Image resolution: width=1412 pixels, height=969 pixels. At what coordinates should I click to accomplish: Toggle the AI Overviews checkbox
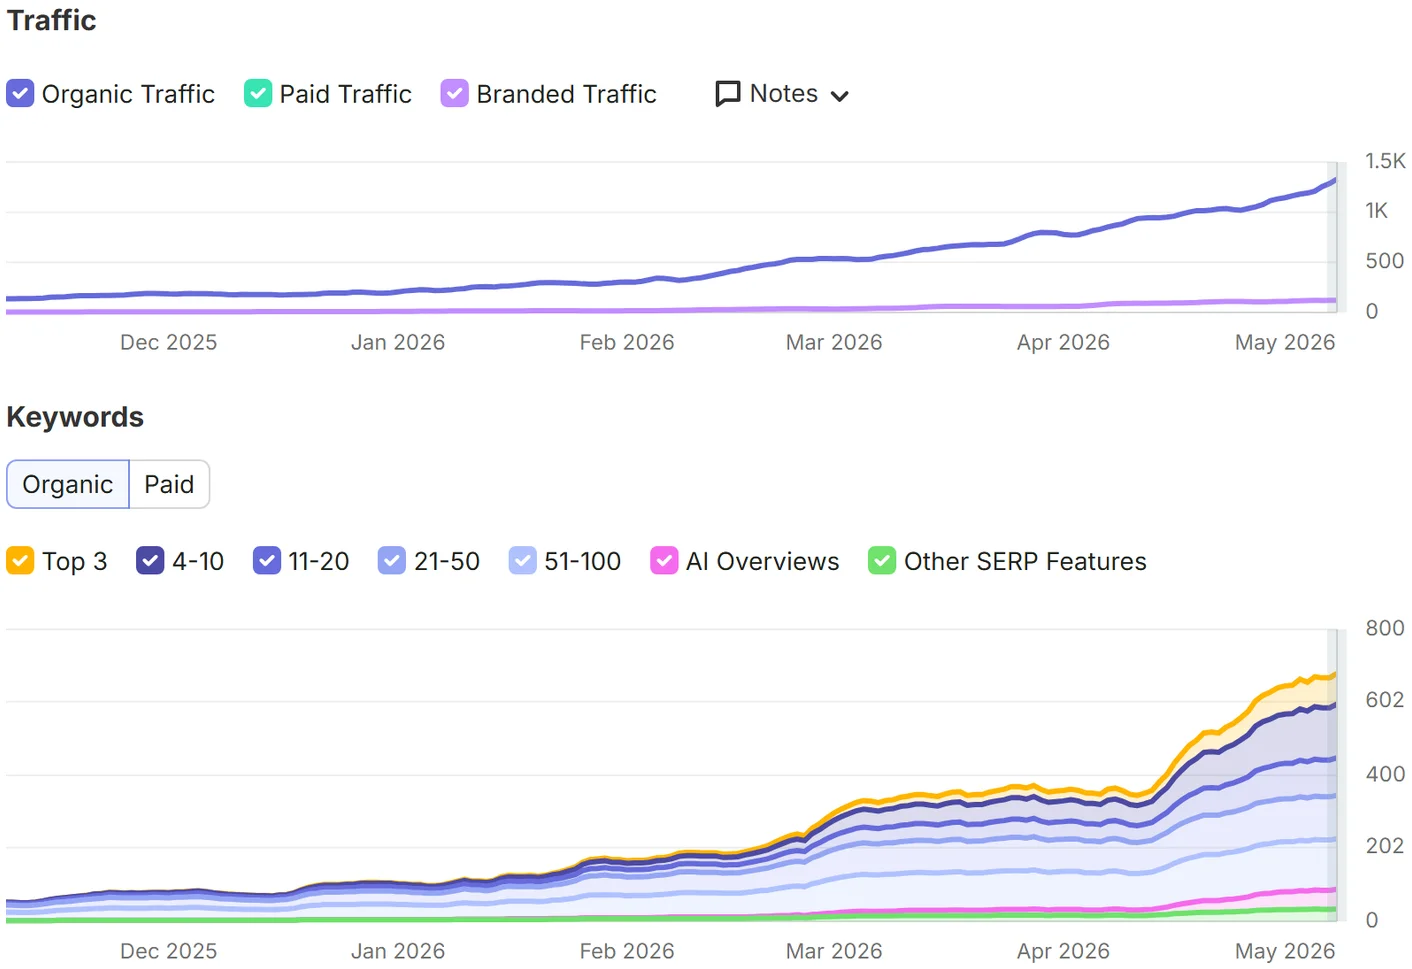point(664,561)
